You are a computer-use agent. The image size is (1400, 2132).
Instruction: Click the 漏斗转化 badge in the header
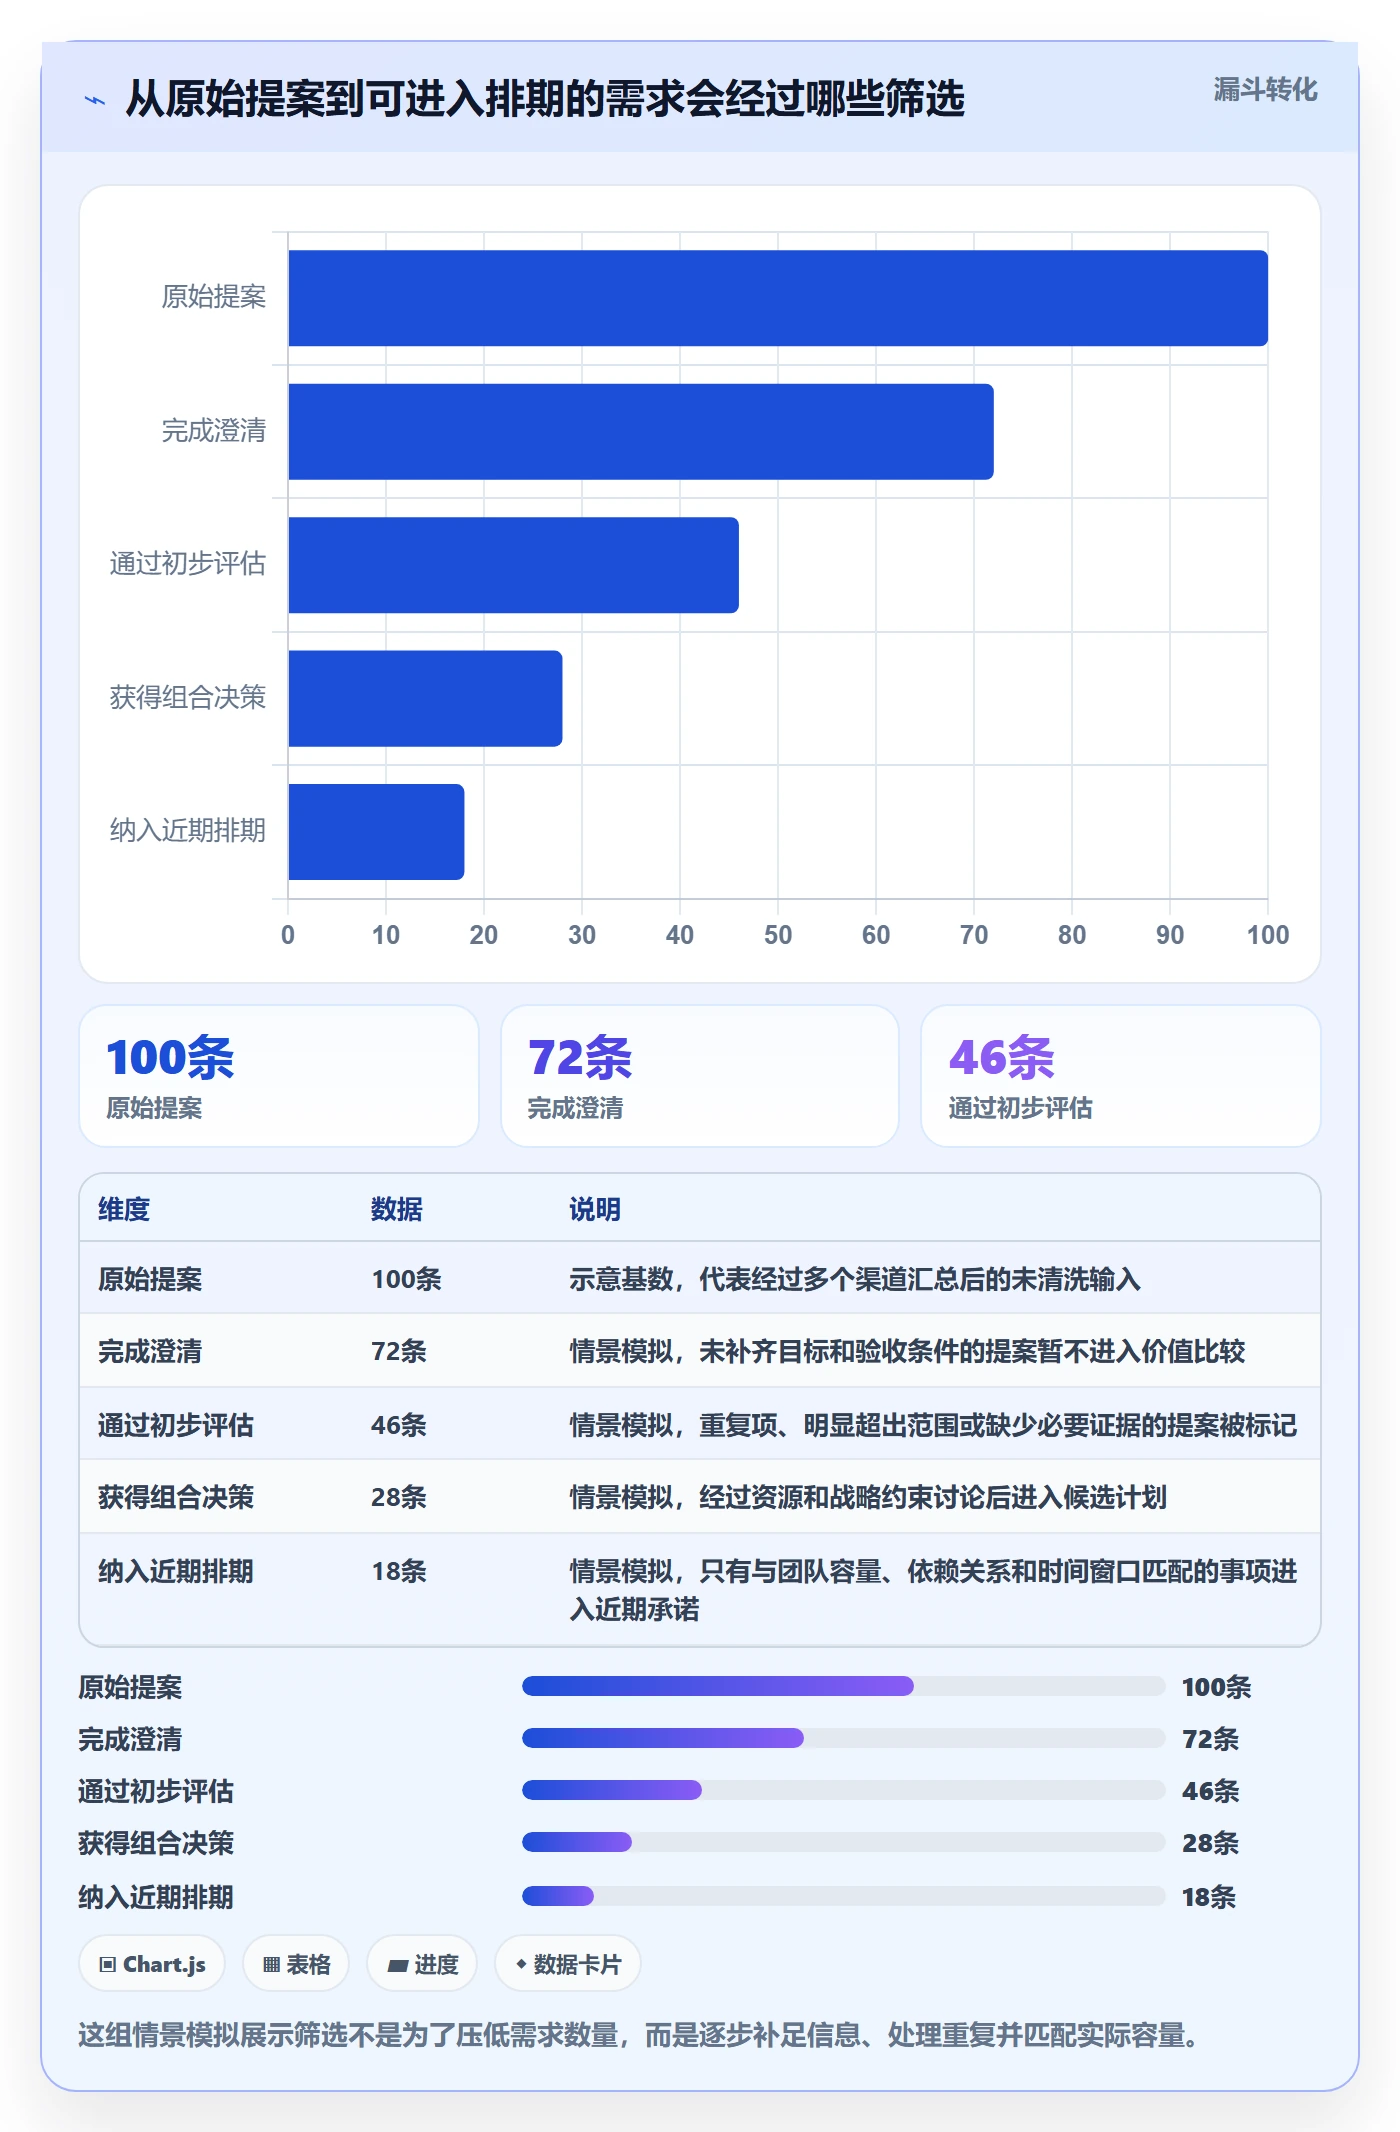point(1265,90)
